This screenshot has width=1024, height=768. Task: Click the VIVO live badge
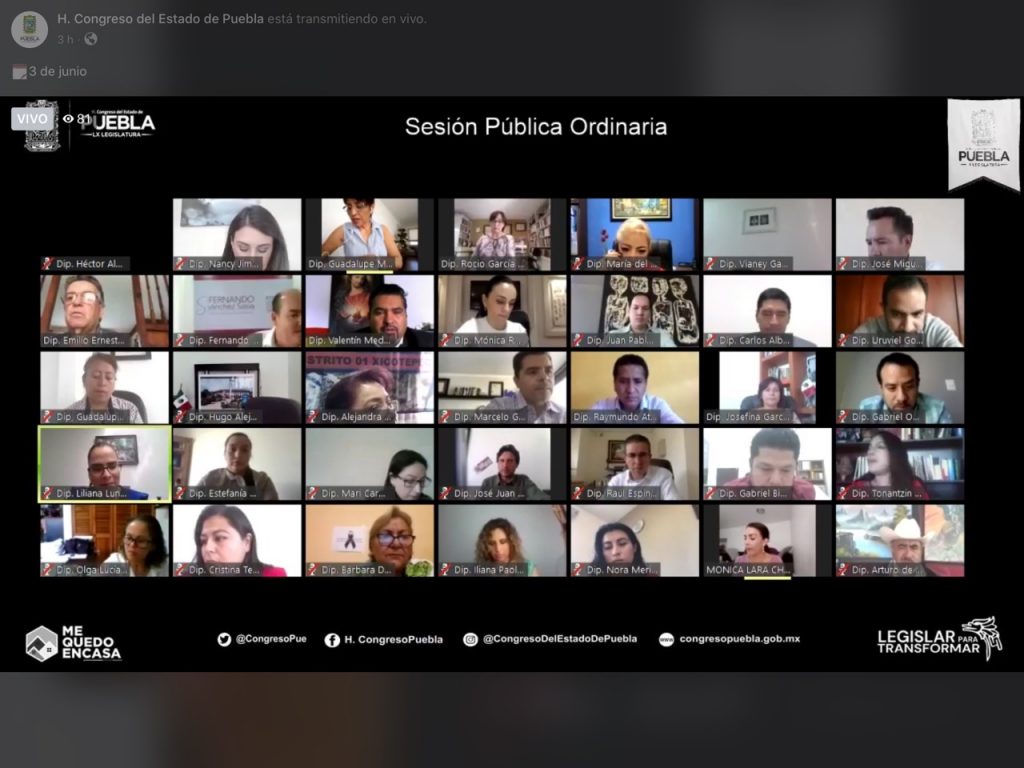pyautogui.click(x=33, y=118)
